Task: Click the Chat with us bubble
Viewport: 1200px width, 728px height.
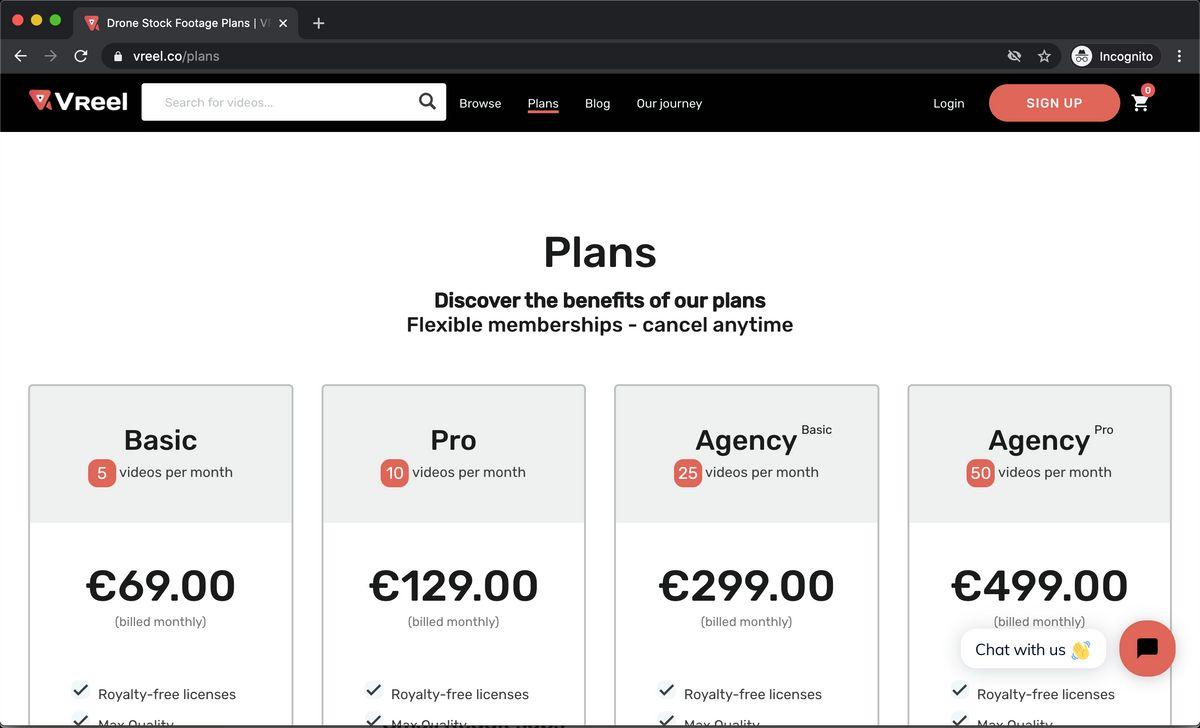Action: (x=1032, y=649)
